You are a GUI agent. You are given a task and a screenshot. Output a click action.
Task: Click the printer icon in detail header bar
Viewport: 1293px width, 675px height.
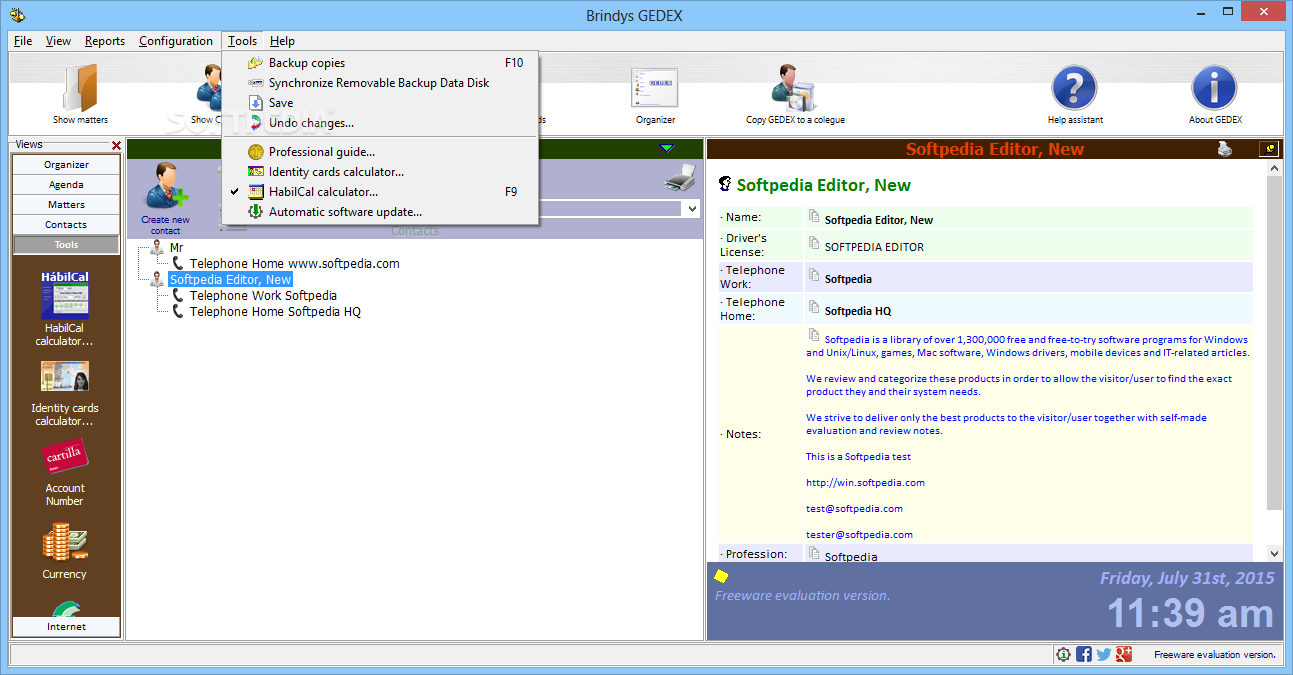tap(1225, 149)
